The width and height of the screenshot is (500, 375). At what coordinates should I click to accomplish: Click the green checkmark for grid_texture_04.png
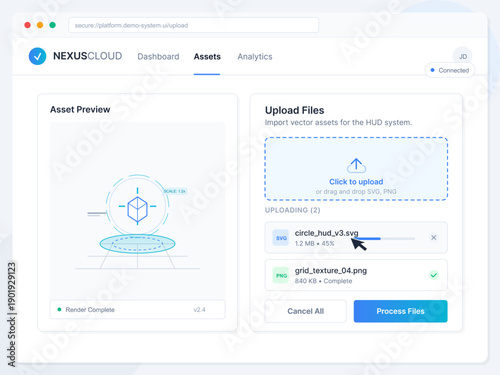click(434, 275)
